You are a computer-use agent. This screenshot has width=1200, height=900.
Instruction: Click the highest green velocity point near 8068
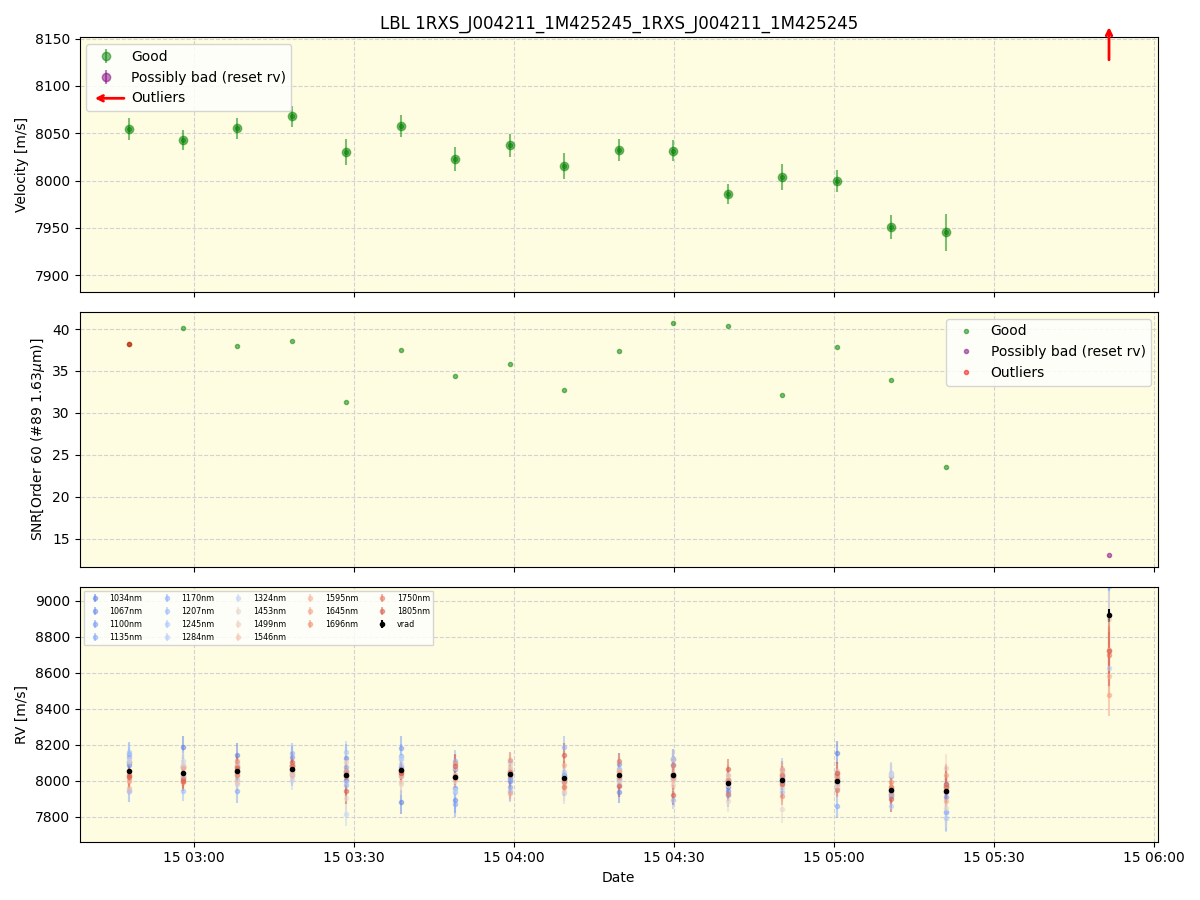pos(292,116)
